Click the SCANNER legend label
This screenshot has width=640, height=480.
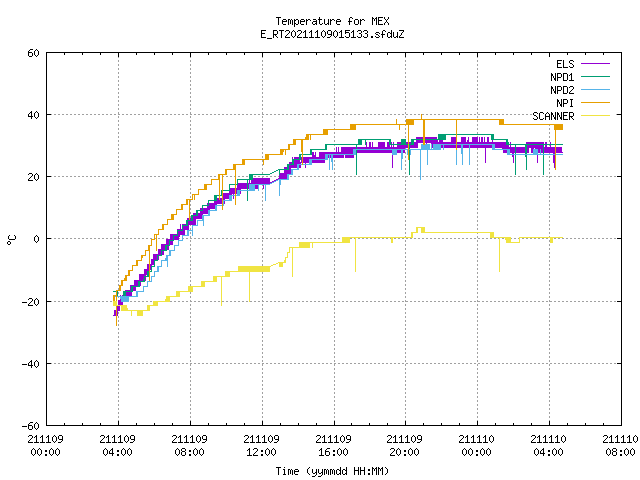pos(553,116)
